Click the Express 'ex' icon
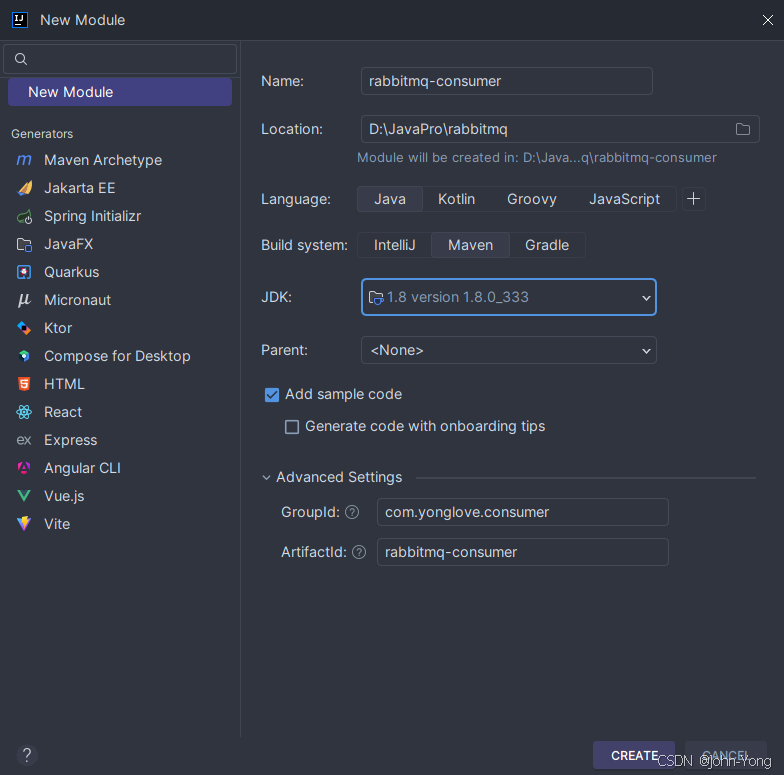784x775 pixels. click(x=24, y=440)
